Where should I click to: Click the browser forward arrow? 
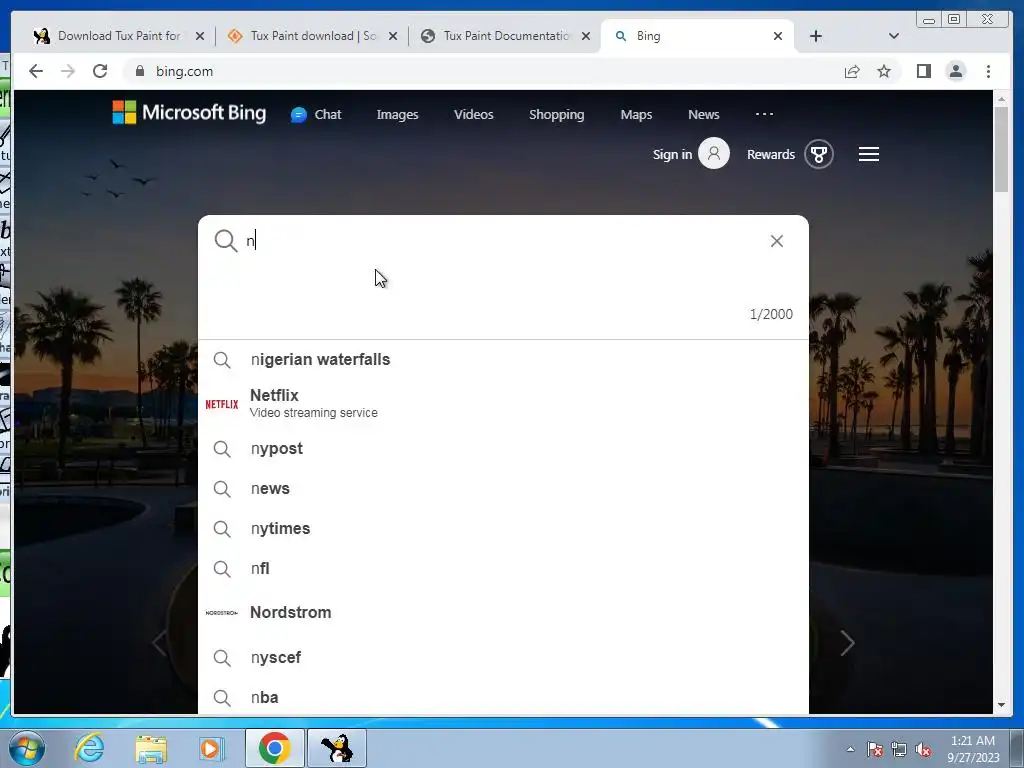[x=68, y=71]
